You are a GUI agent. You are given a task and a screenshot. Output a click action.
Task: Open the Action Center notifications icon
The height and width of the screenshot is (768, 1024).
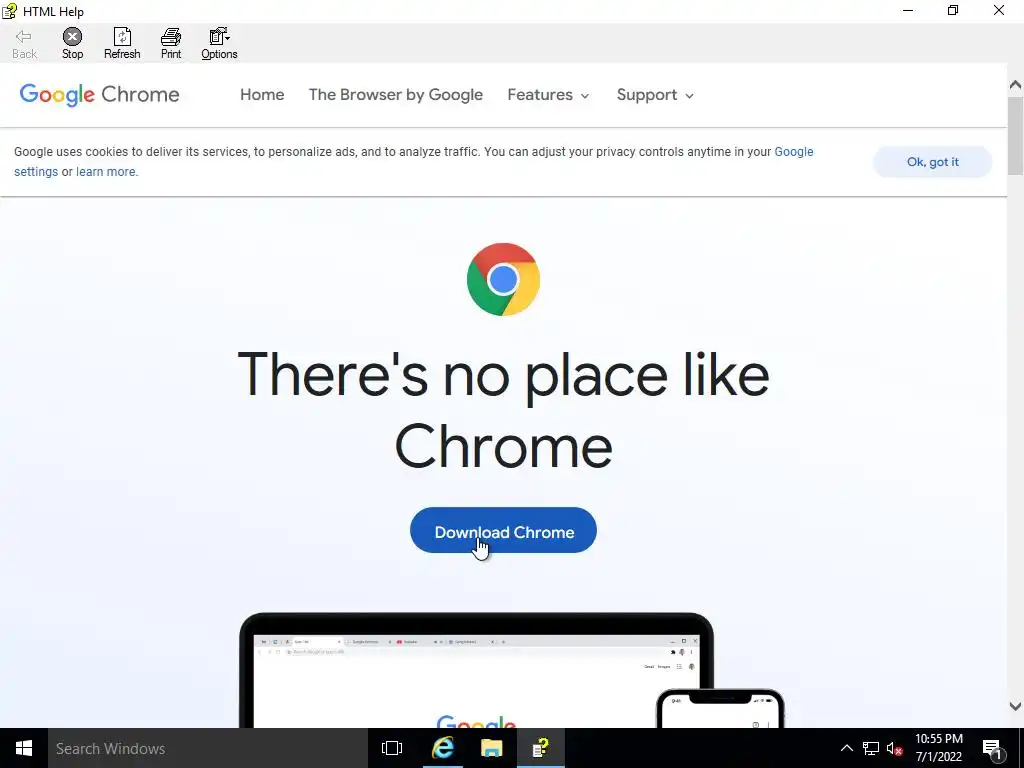(992, 748)
